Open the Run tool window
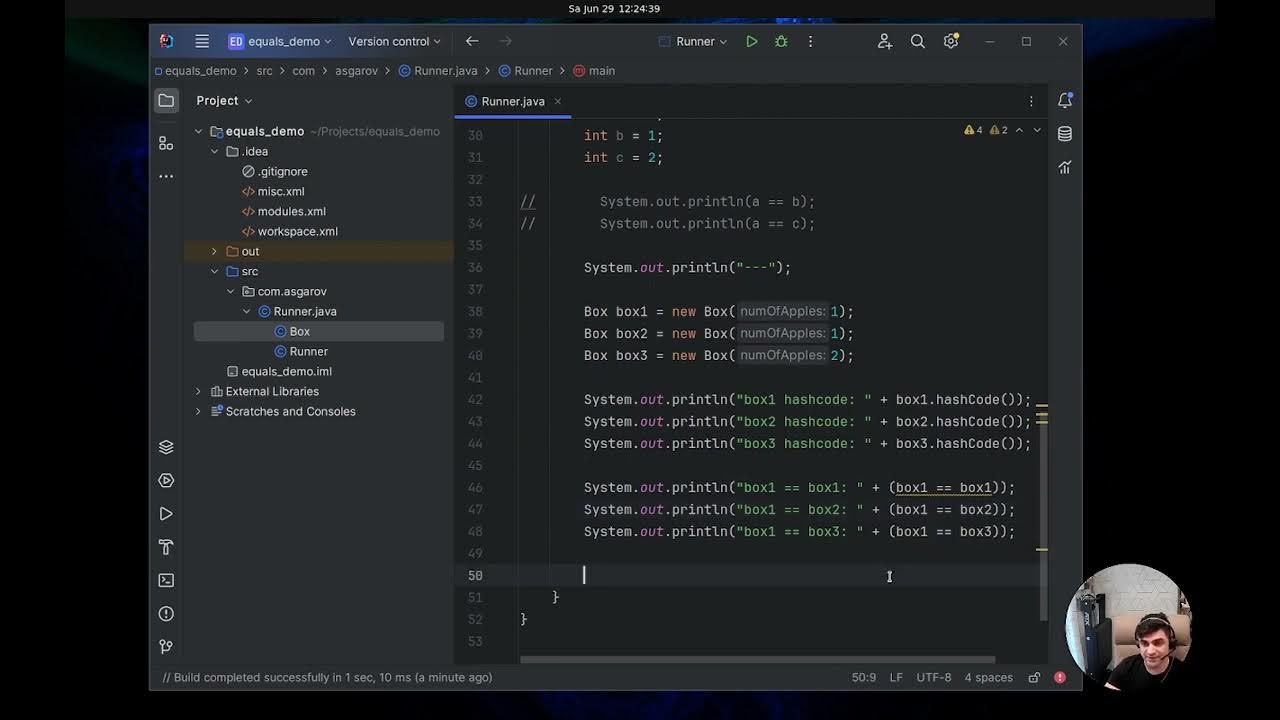This screenshot has height=720, width=1280. click(166, 513)
